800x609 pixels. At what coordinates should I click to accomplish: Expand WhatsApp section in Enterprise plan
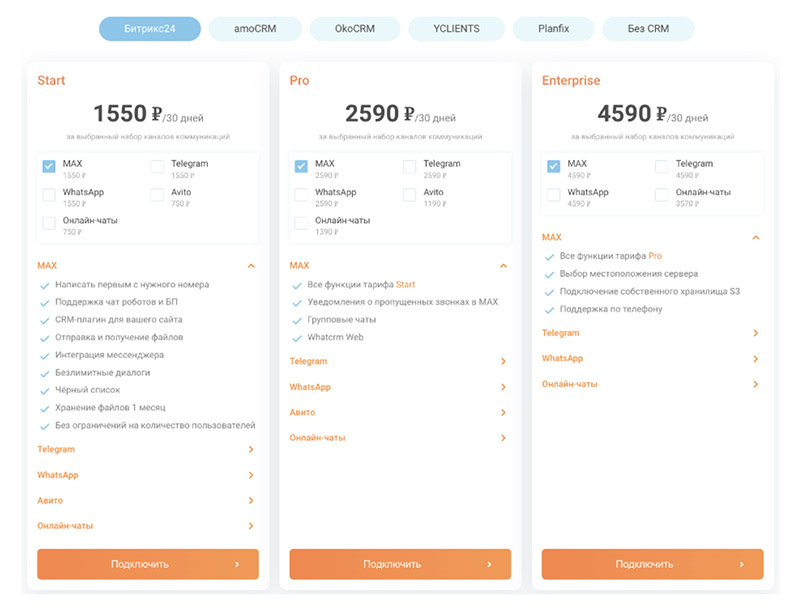[x=755, y=358]
